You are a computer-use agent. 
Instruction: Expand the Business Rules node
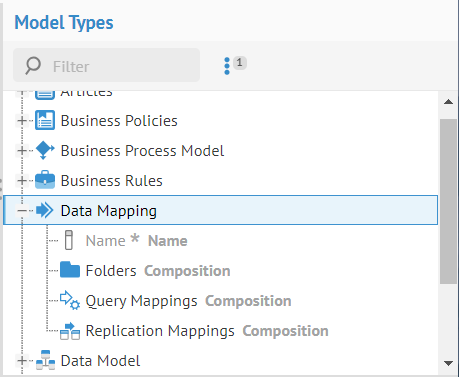click(x=22, y=181)
